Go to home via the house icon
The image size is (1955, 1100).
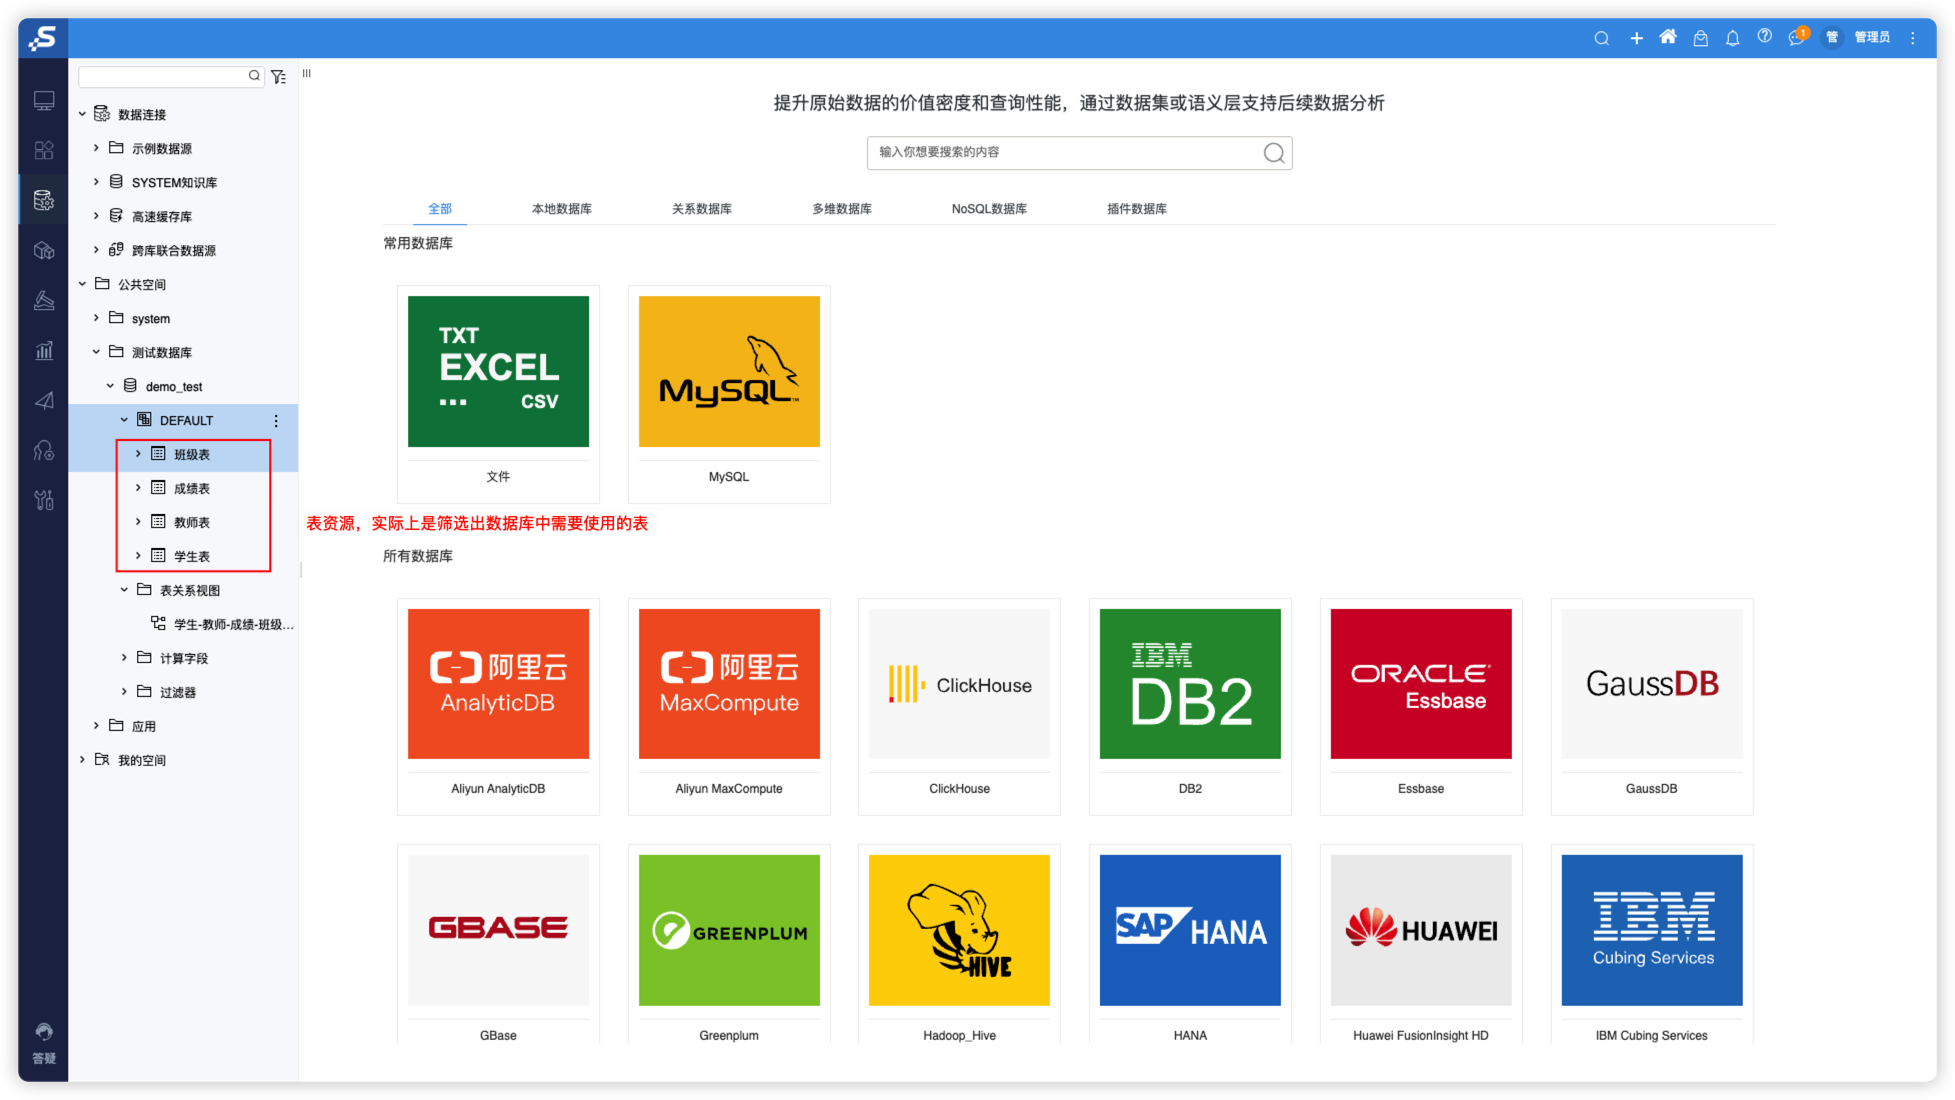(x=1668, y=37)
